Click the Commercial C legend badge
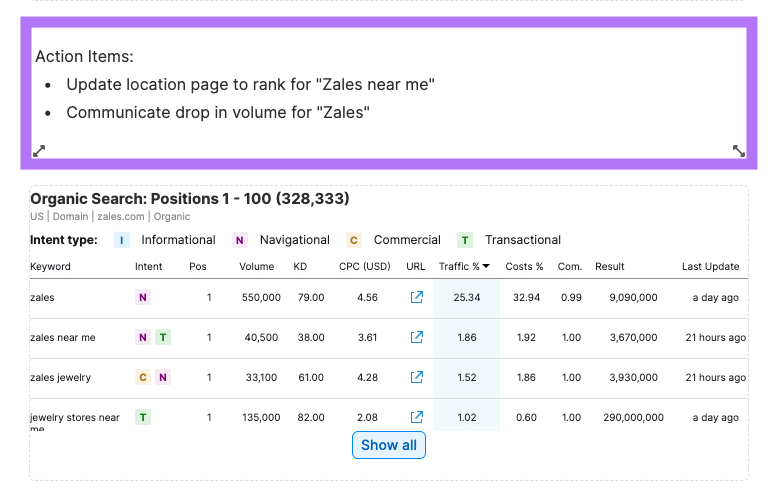 coord(353,240)
